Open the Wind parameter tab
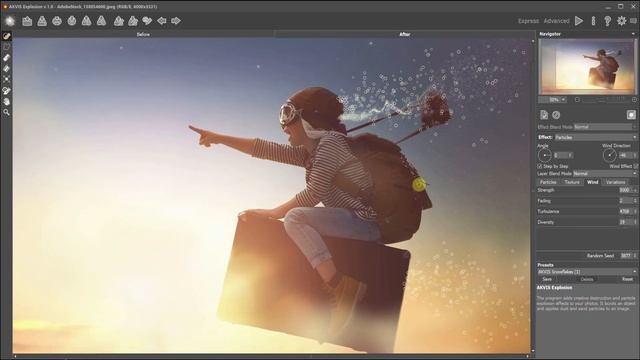Image resolution: width=640 pixels, height=360 pixels. click(x=592, y=182)
